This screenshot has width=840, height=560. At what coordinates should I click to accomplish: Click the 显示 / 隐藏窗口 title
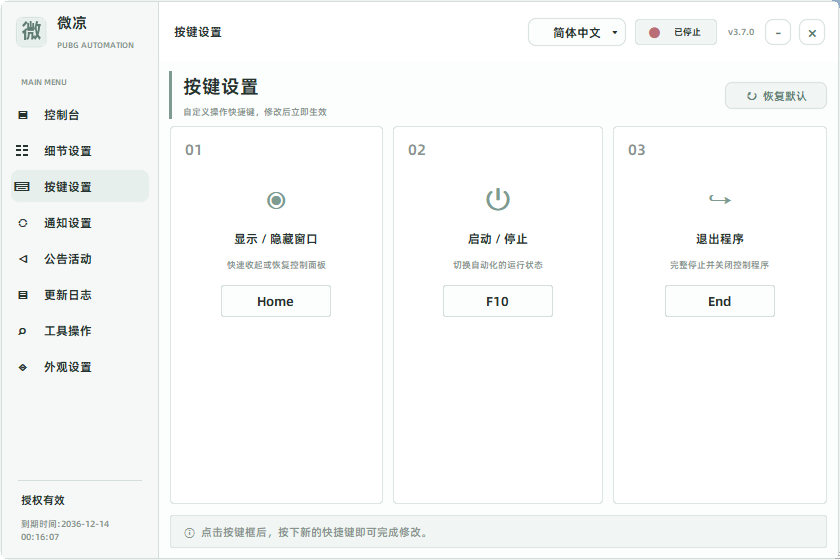276,239
